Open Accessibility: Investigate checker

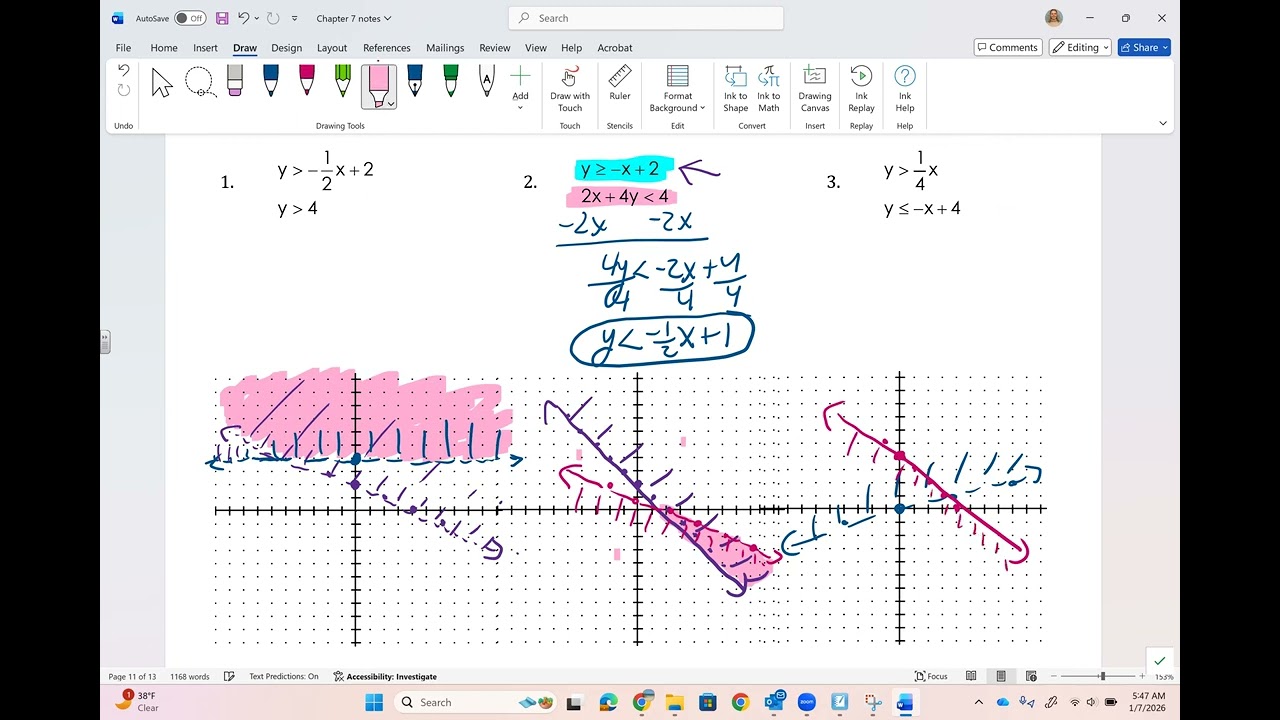click(x=385, y=677)
